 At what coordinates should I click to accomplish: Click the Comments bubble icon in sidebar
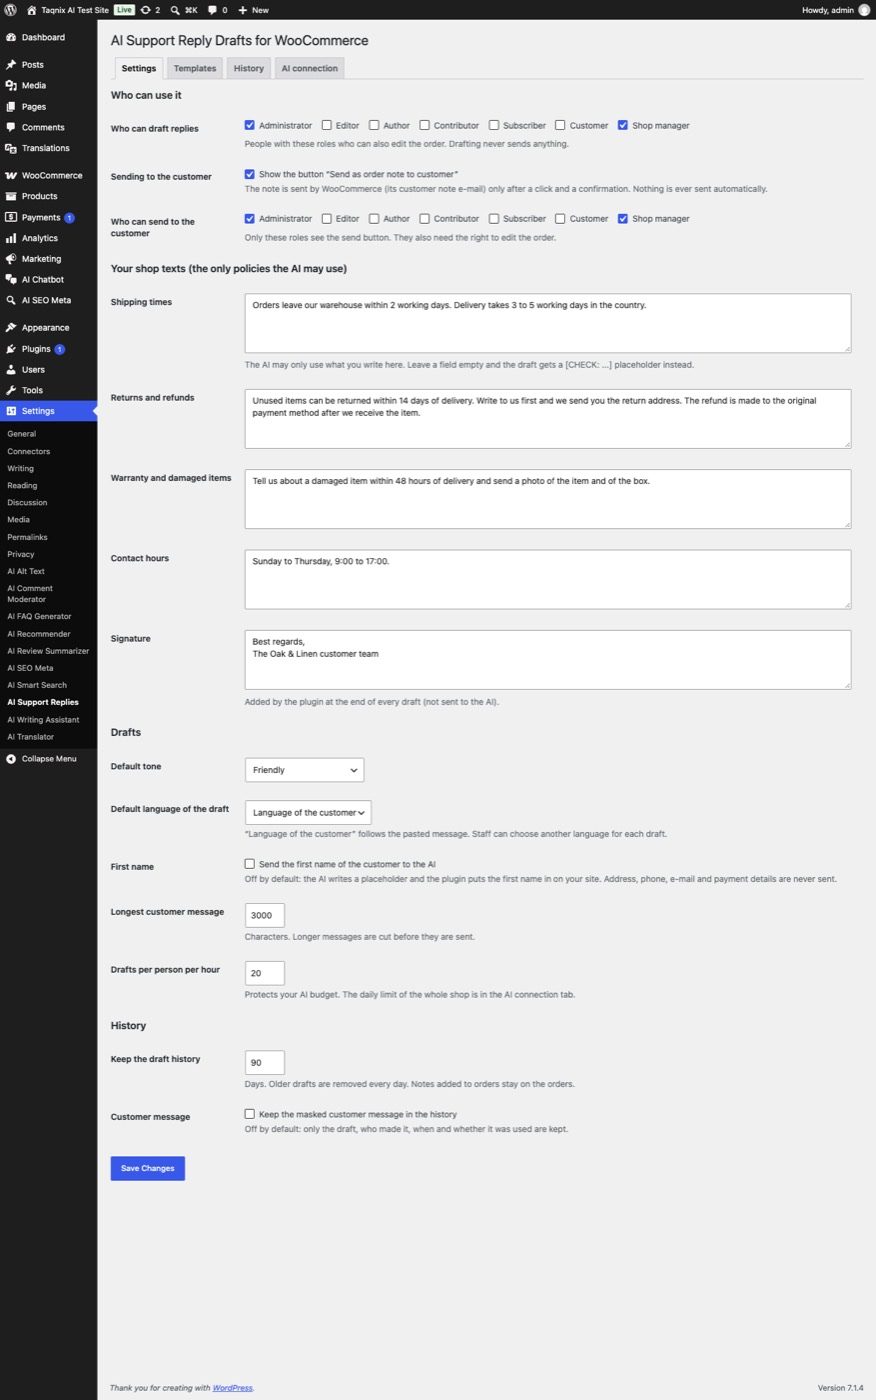click(x=11, y=127)
